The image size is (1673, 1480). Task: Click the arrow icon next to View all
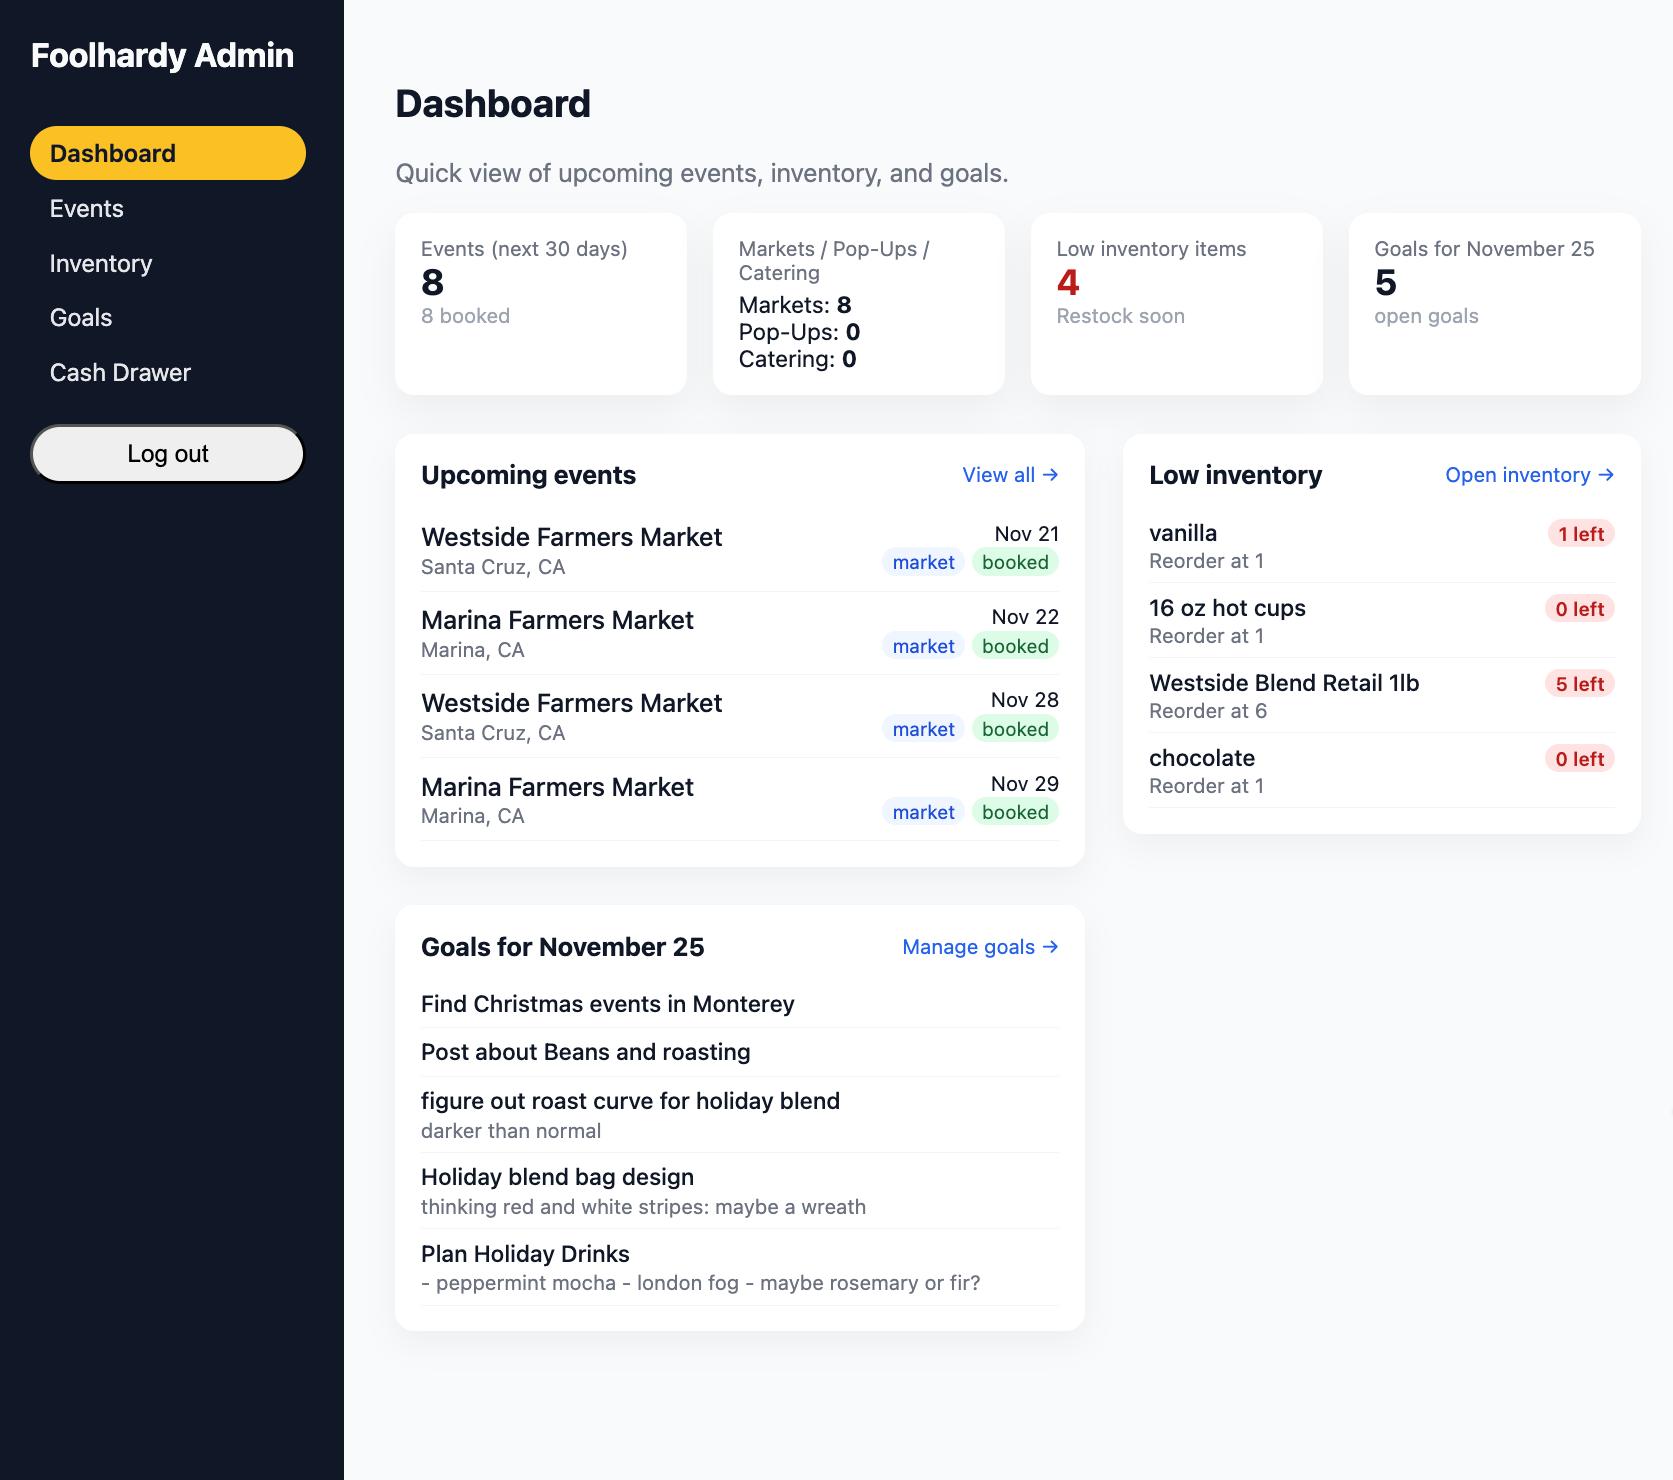click(1050, 475)
